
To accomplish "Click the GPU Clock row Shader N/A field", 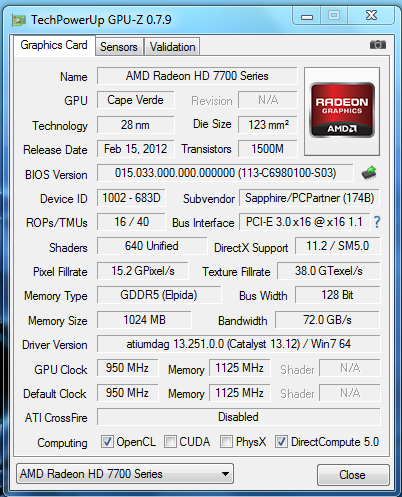I will point(350,368).
